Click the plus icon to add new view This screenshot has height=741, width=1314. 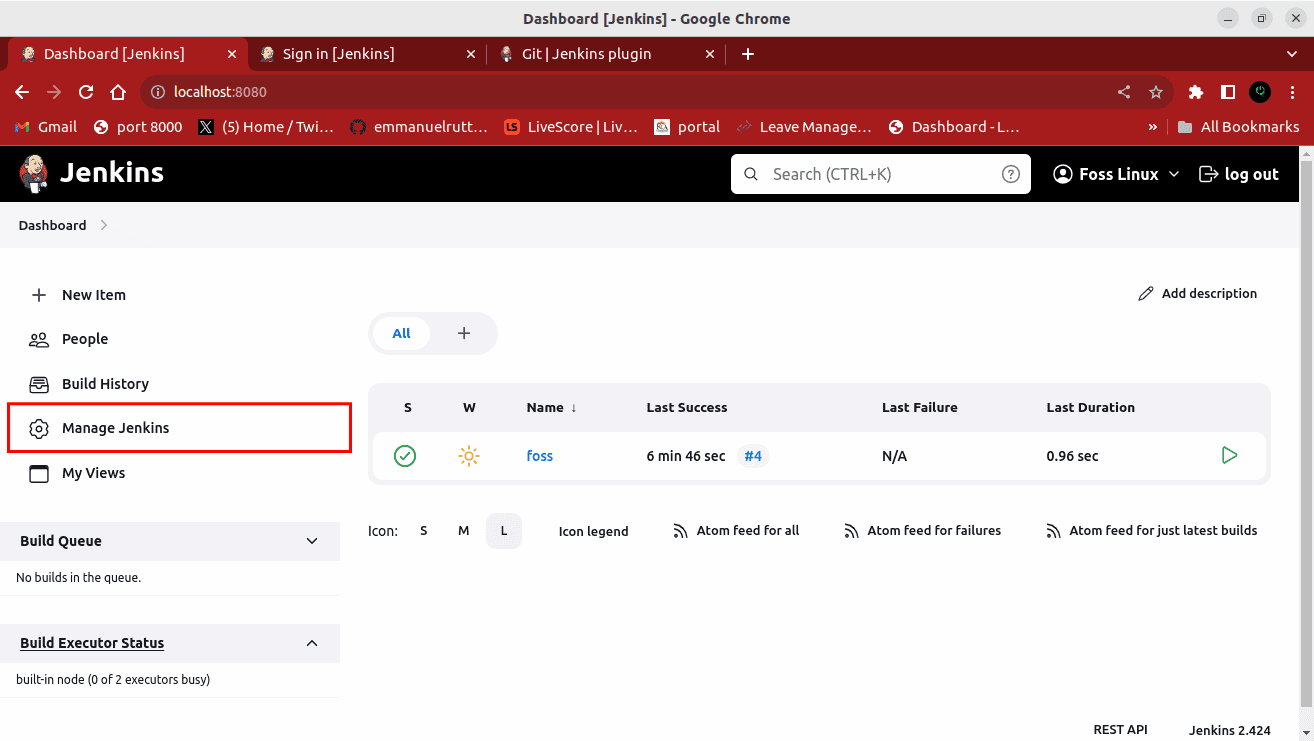(x=464, y=334)
